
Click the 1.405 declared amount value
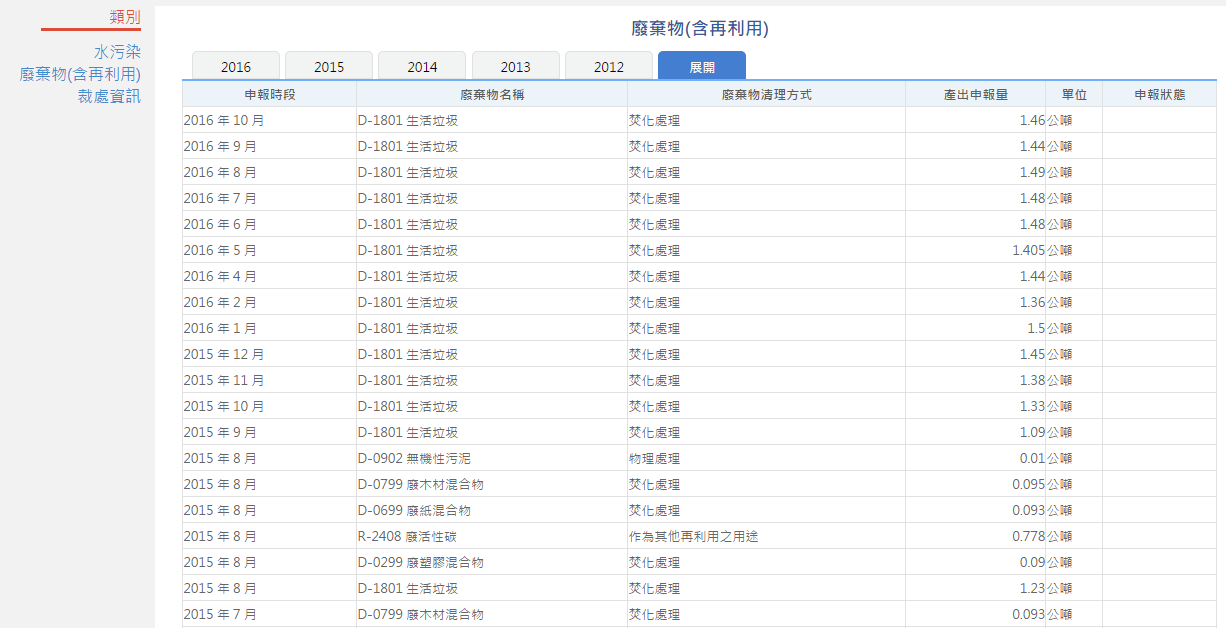click(1029, 250)
